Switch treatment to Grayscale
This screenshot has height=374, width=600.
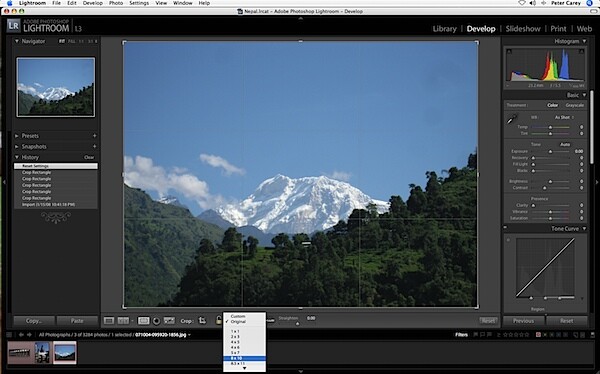pyautogui.click(x=574, y=105)
